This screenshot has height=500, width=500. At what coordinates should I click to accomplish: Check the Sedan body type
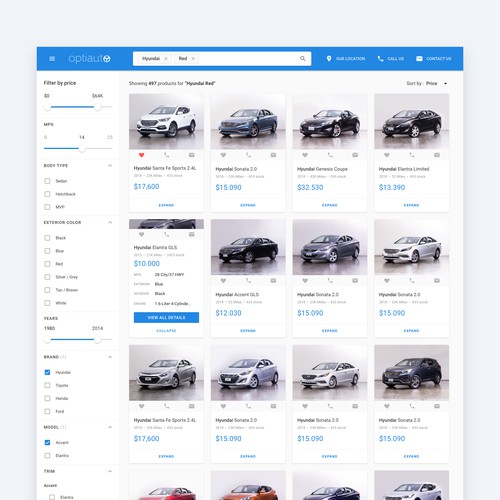(47, 181)
